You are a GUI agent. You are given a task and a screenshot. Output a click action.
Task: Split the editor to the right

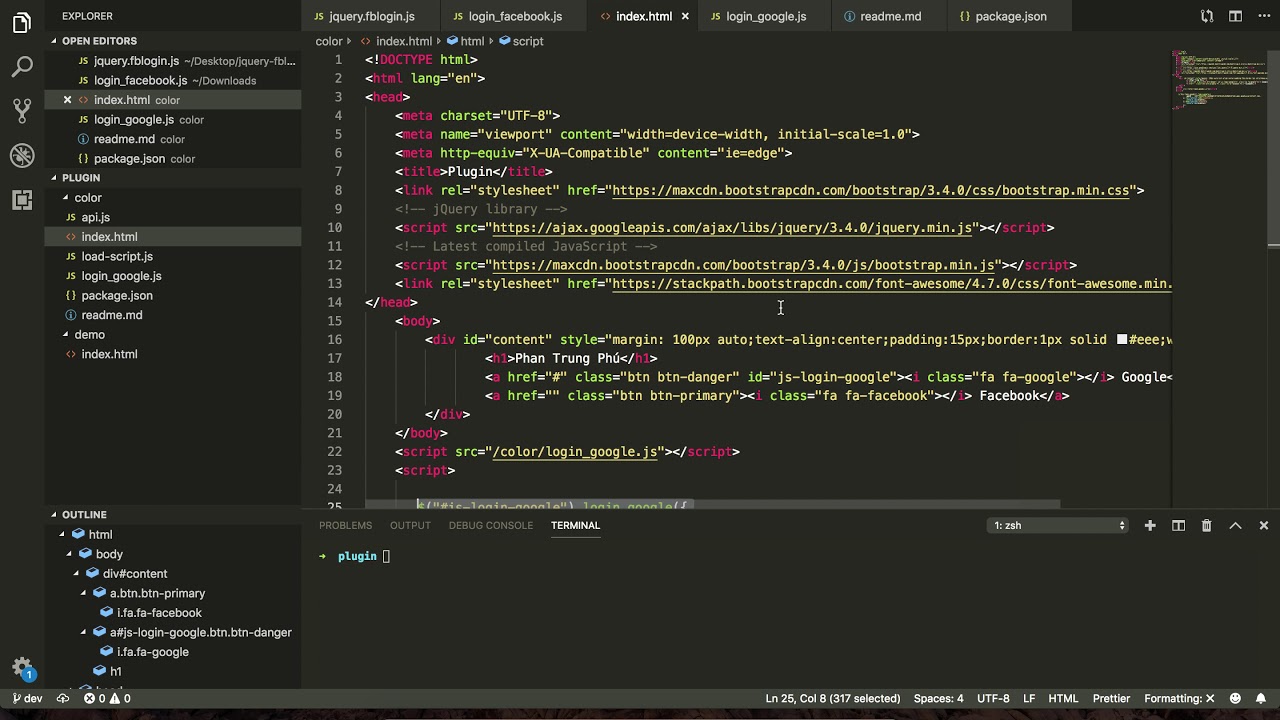point(1236,16)
